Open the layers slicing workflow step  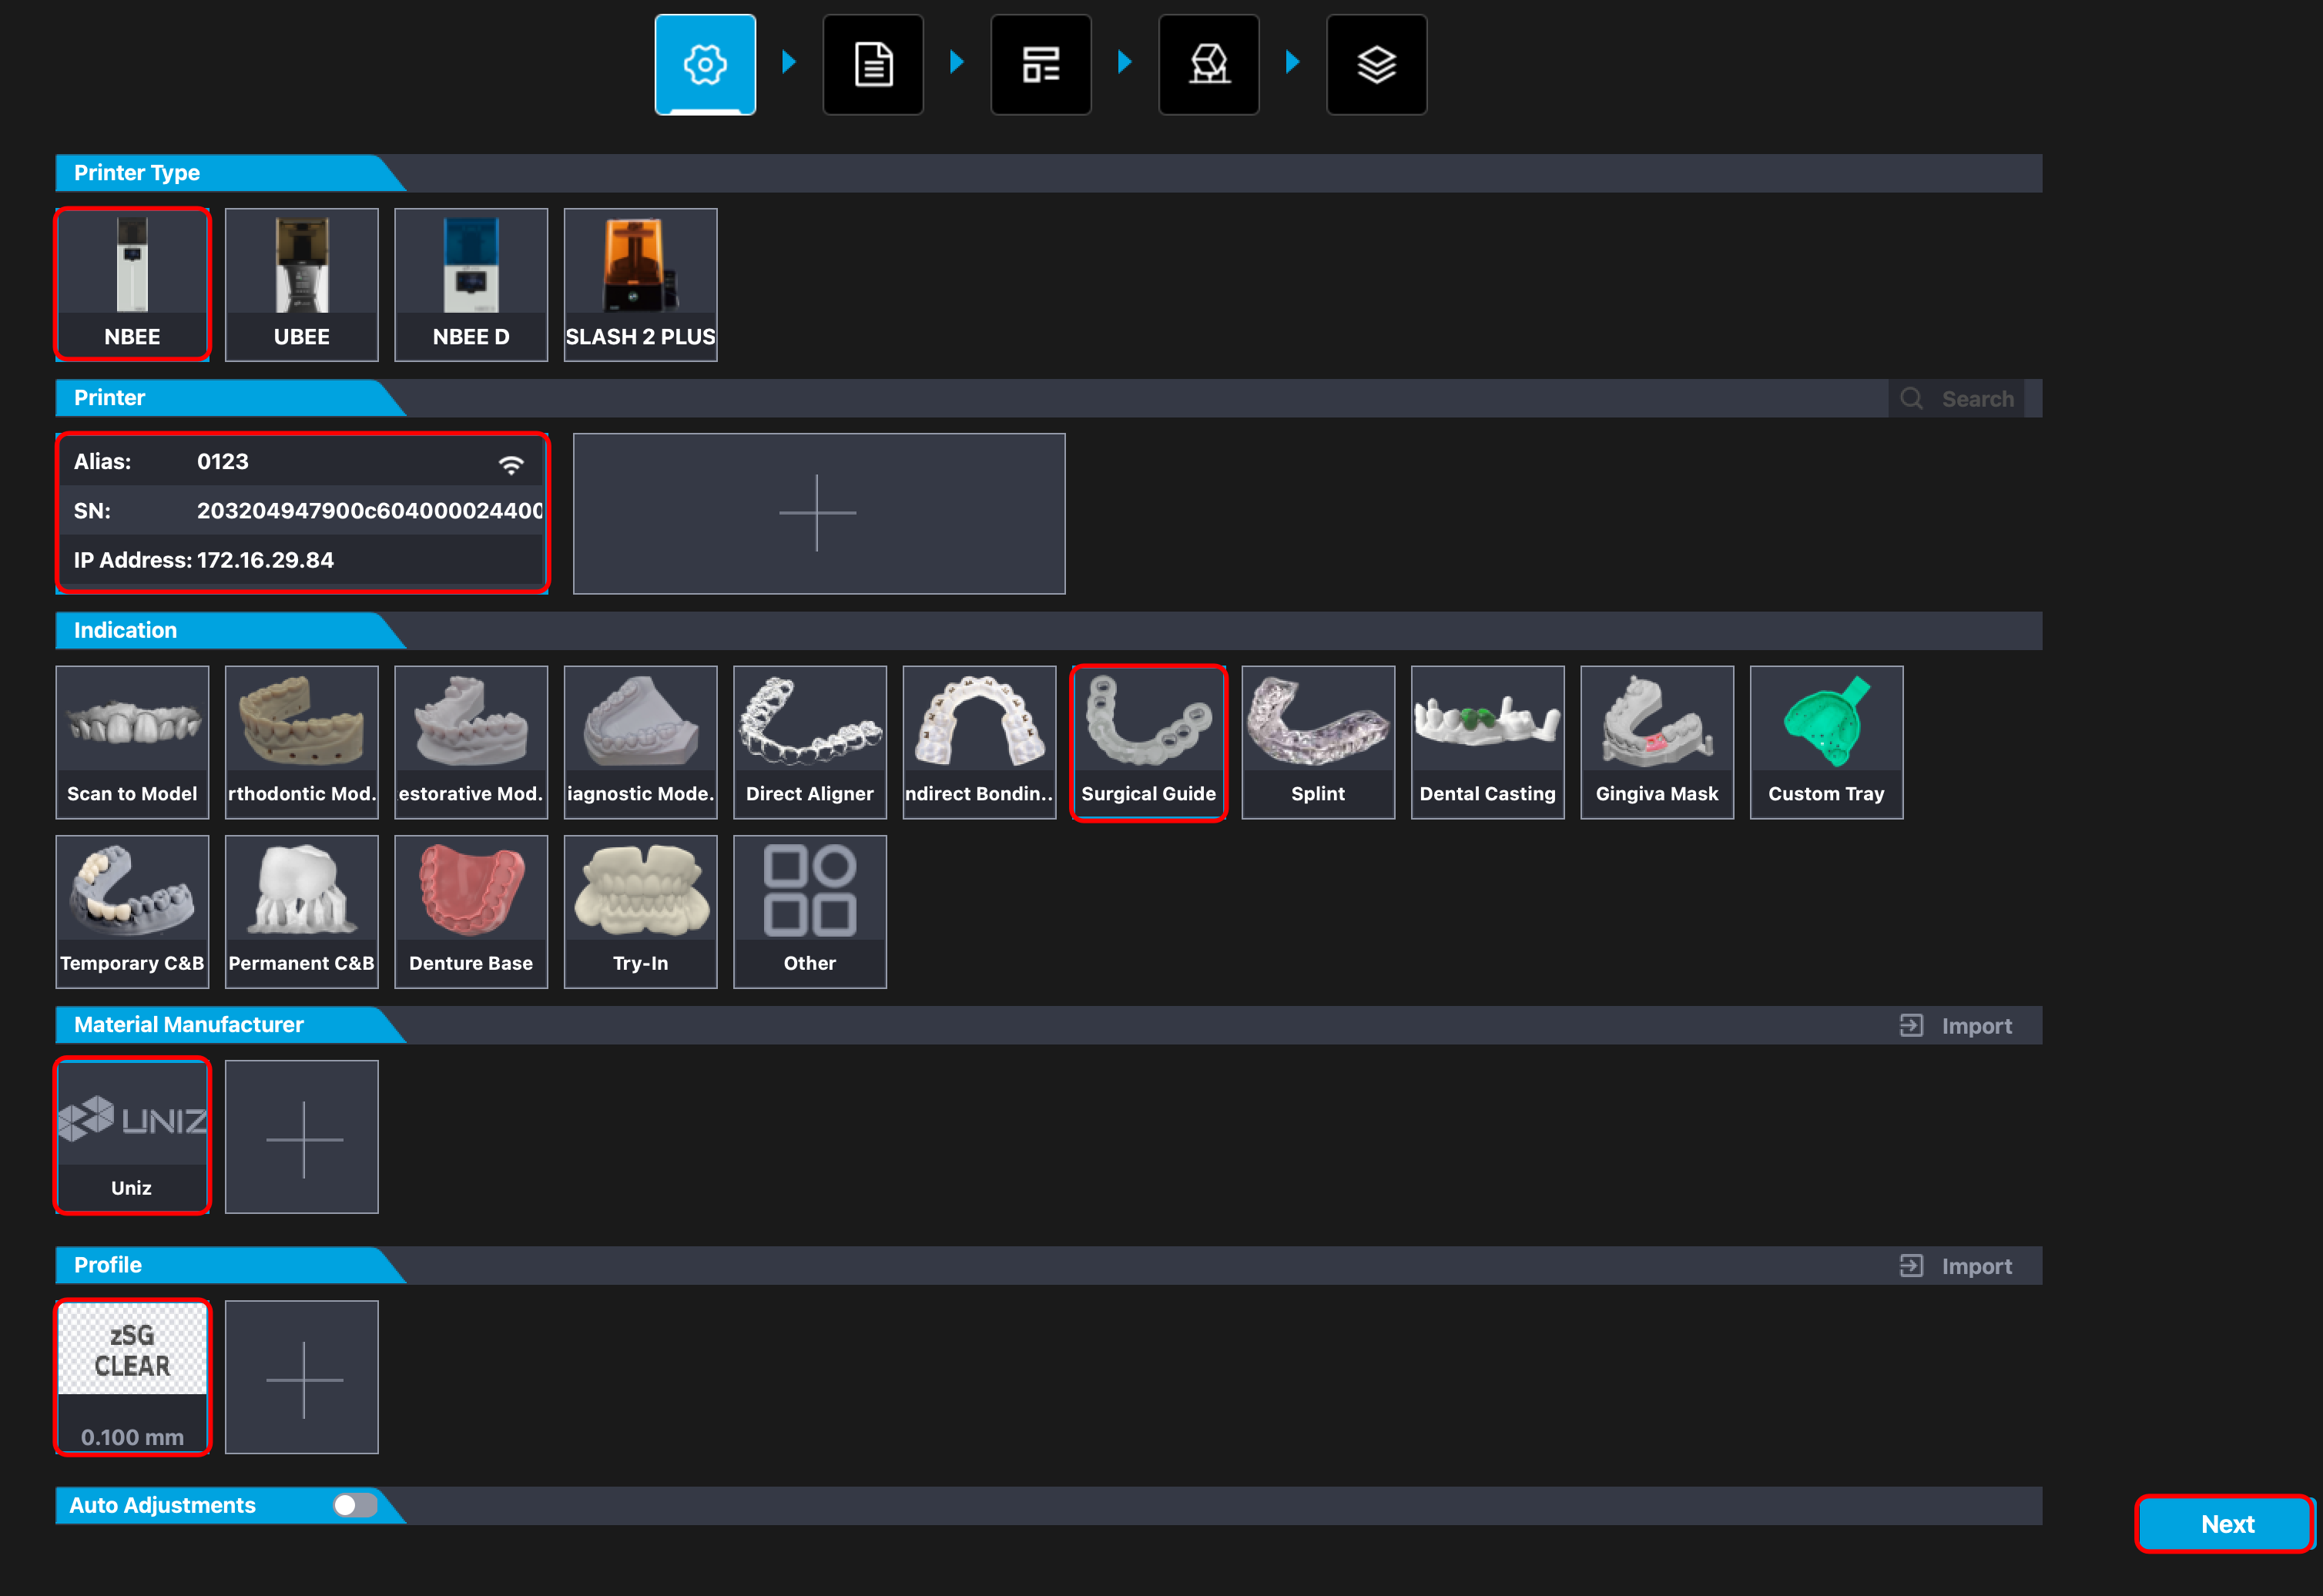1377,64
